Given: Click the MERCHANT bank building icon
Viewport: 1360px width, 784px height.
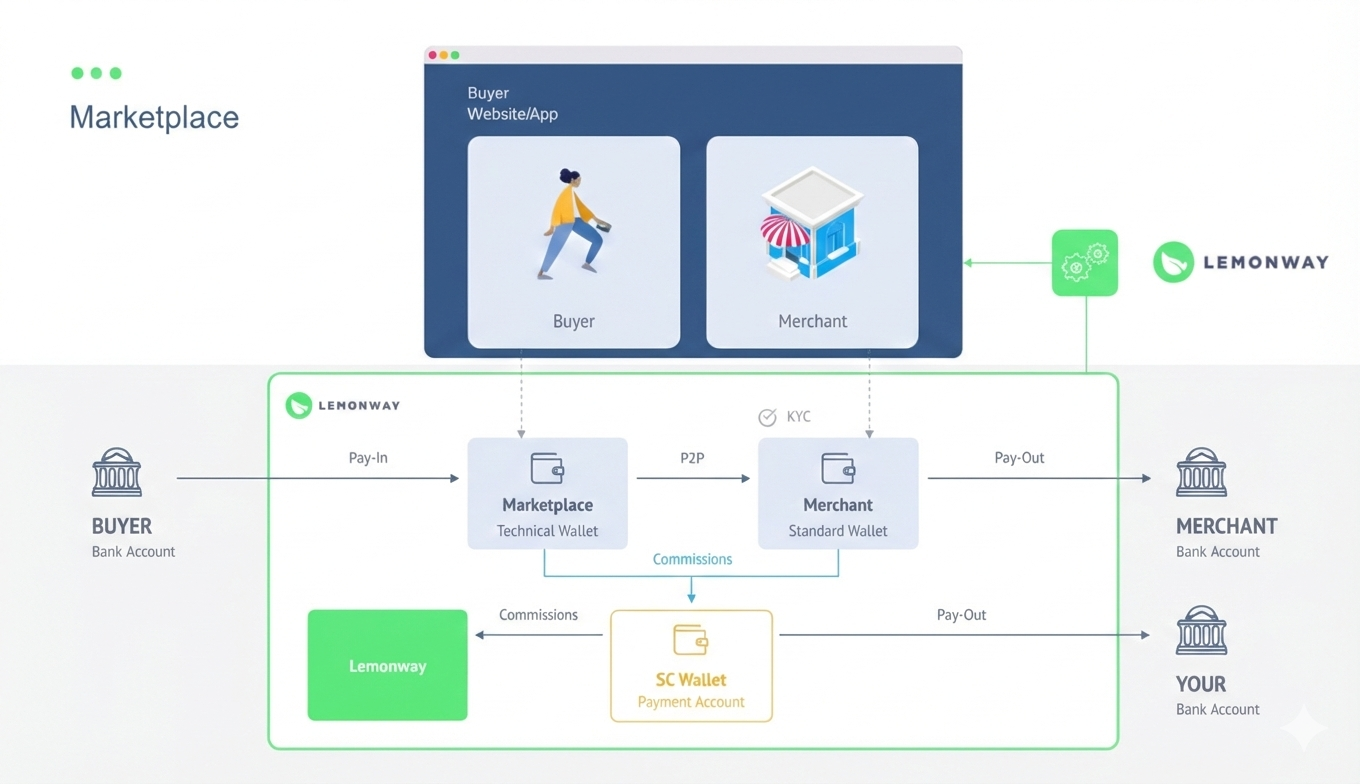Looking at the screenshot, I should [x=1201, y=472].
